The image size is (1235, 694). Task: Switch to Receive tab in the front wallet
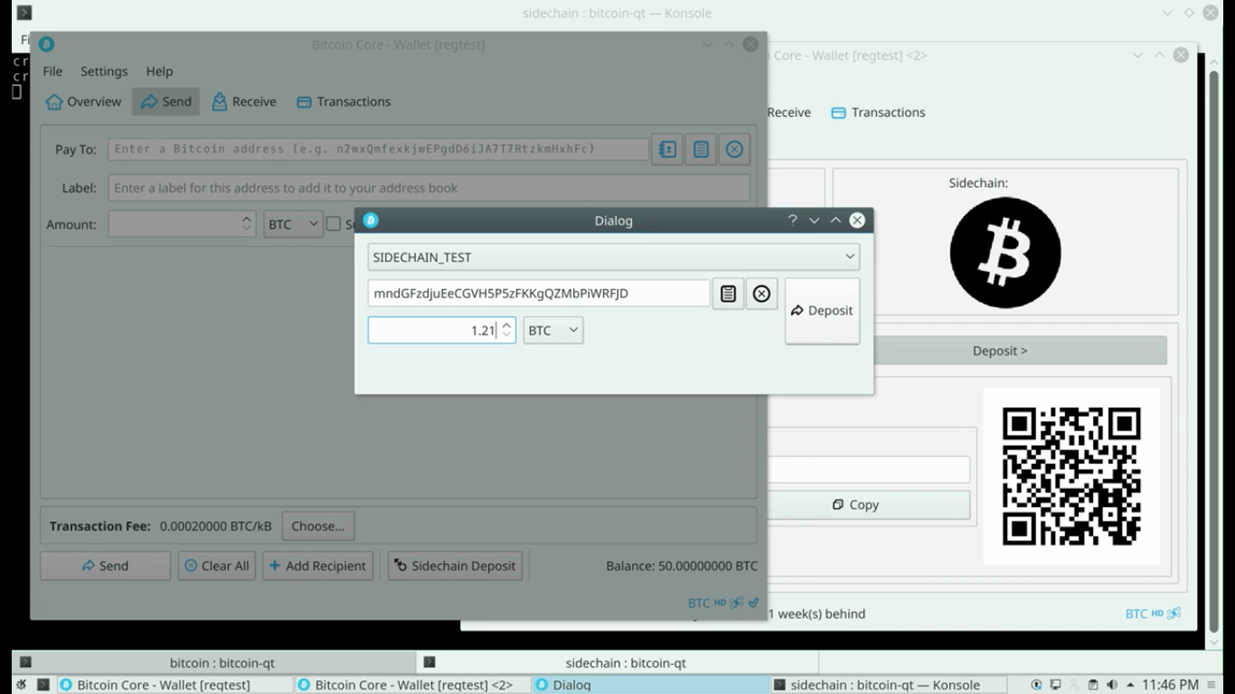tap(244, 102)
